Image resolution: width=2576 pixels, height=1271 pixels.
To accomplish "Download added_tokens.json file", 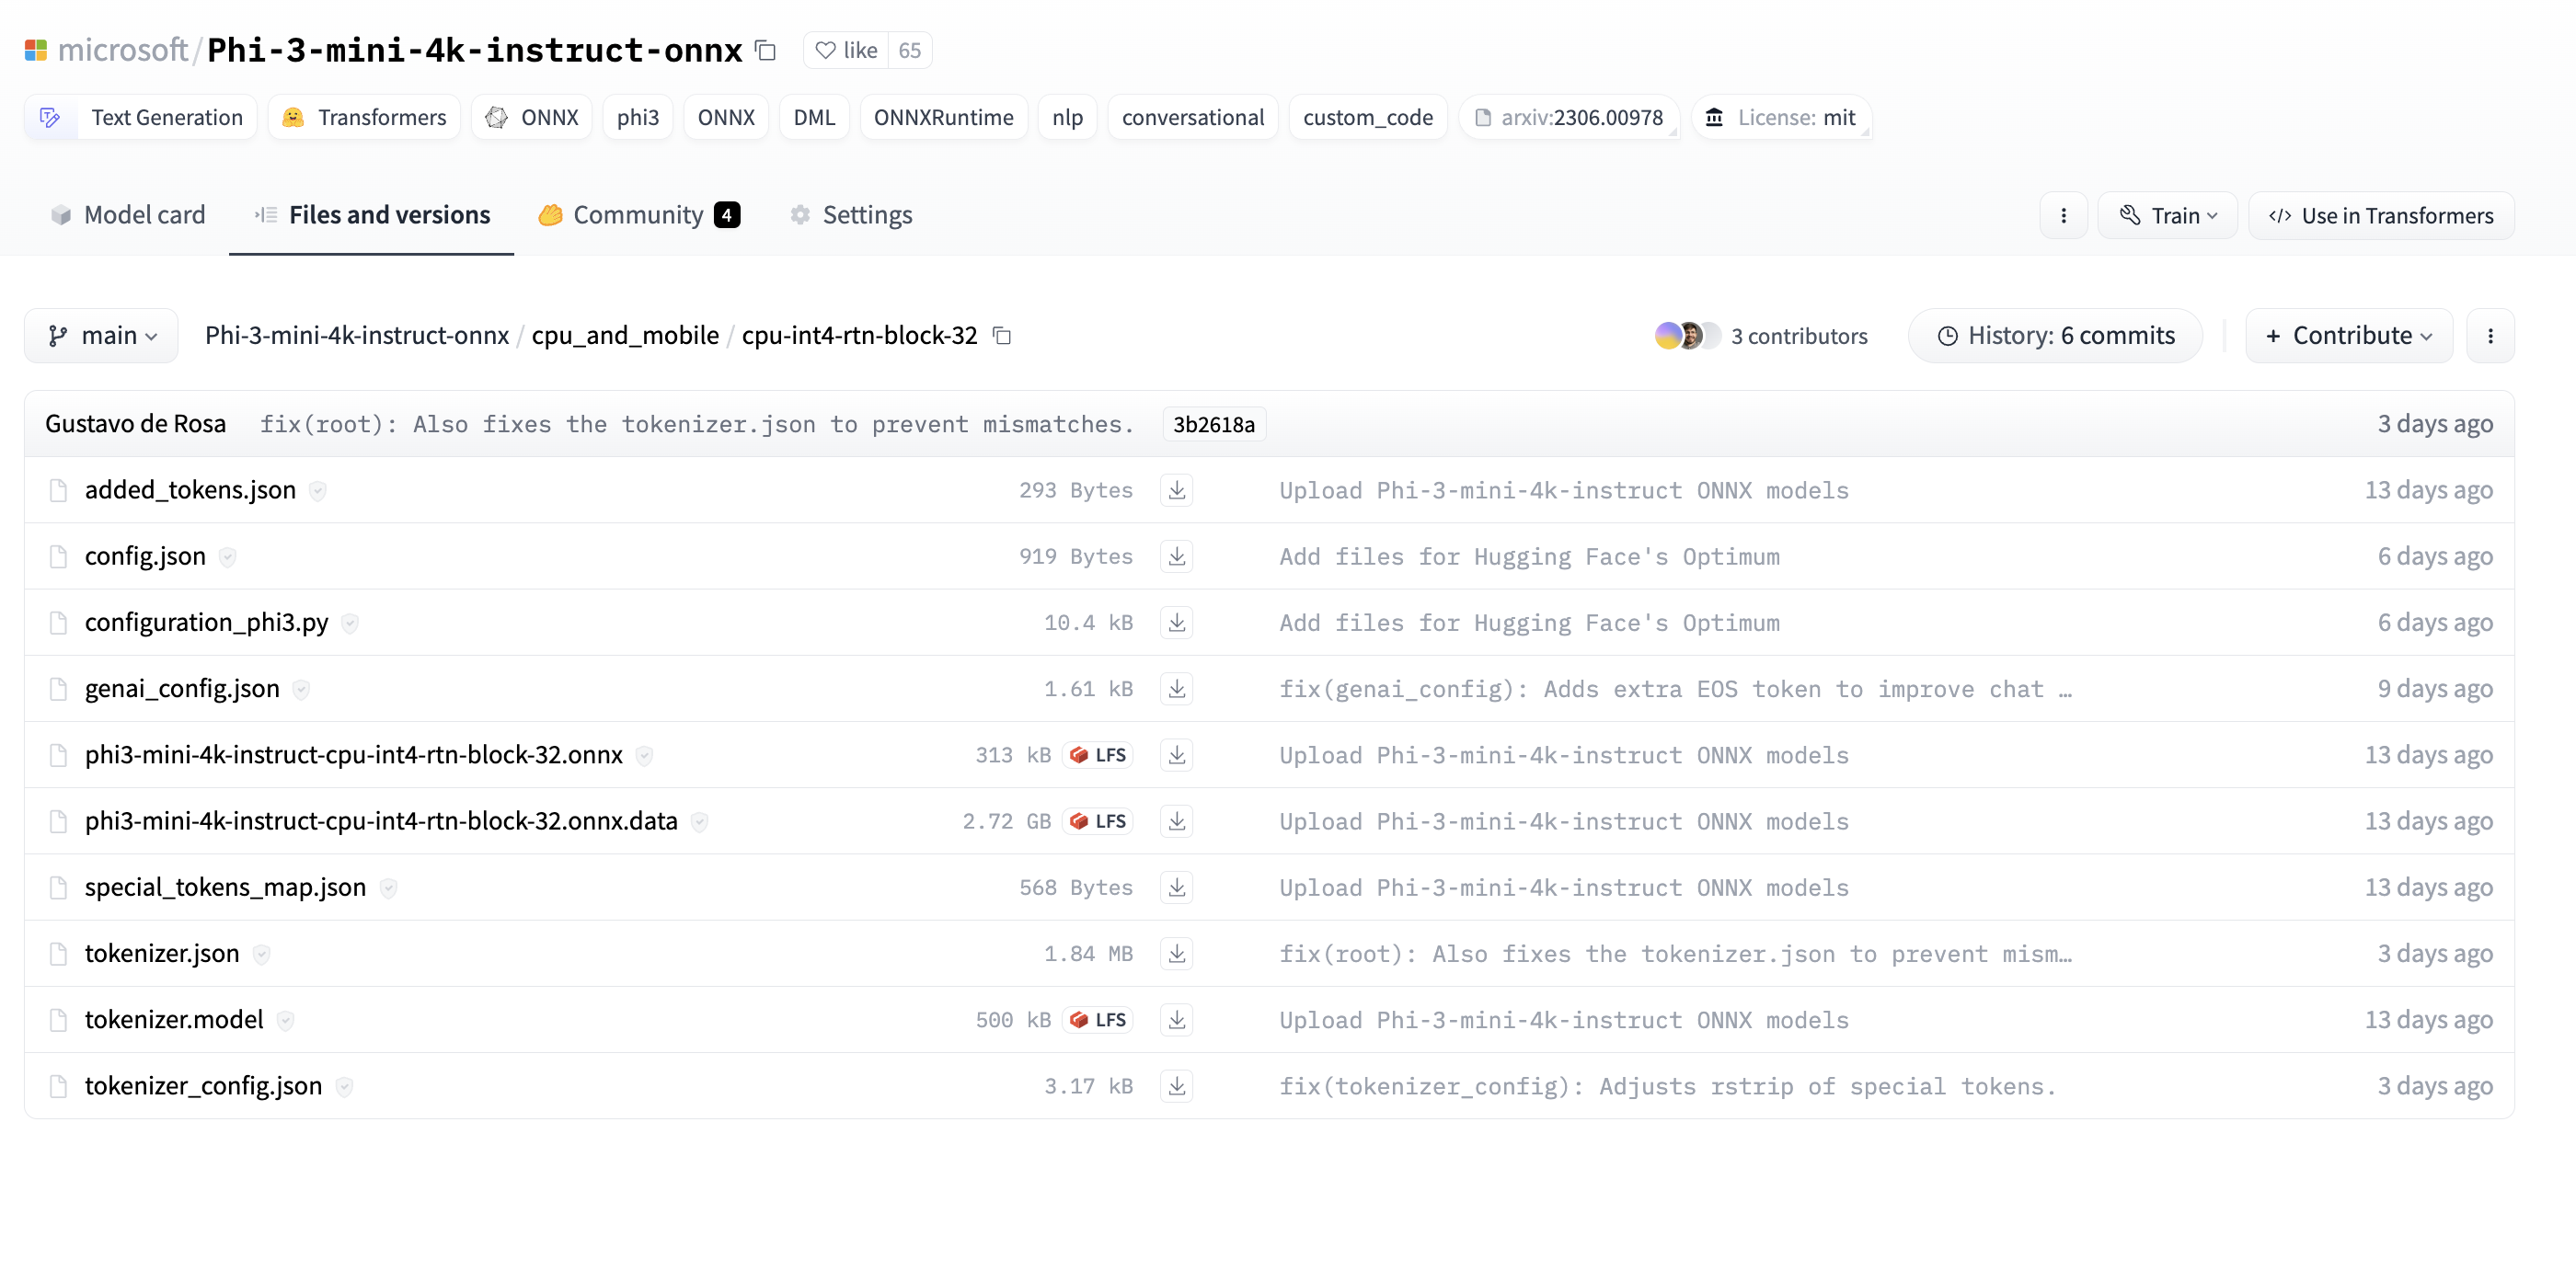I will (x=1177, y=490).
